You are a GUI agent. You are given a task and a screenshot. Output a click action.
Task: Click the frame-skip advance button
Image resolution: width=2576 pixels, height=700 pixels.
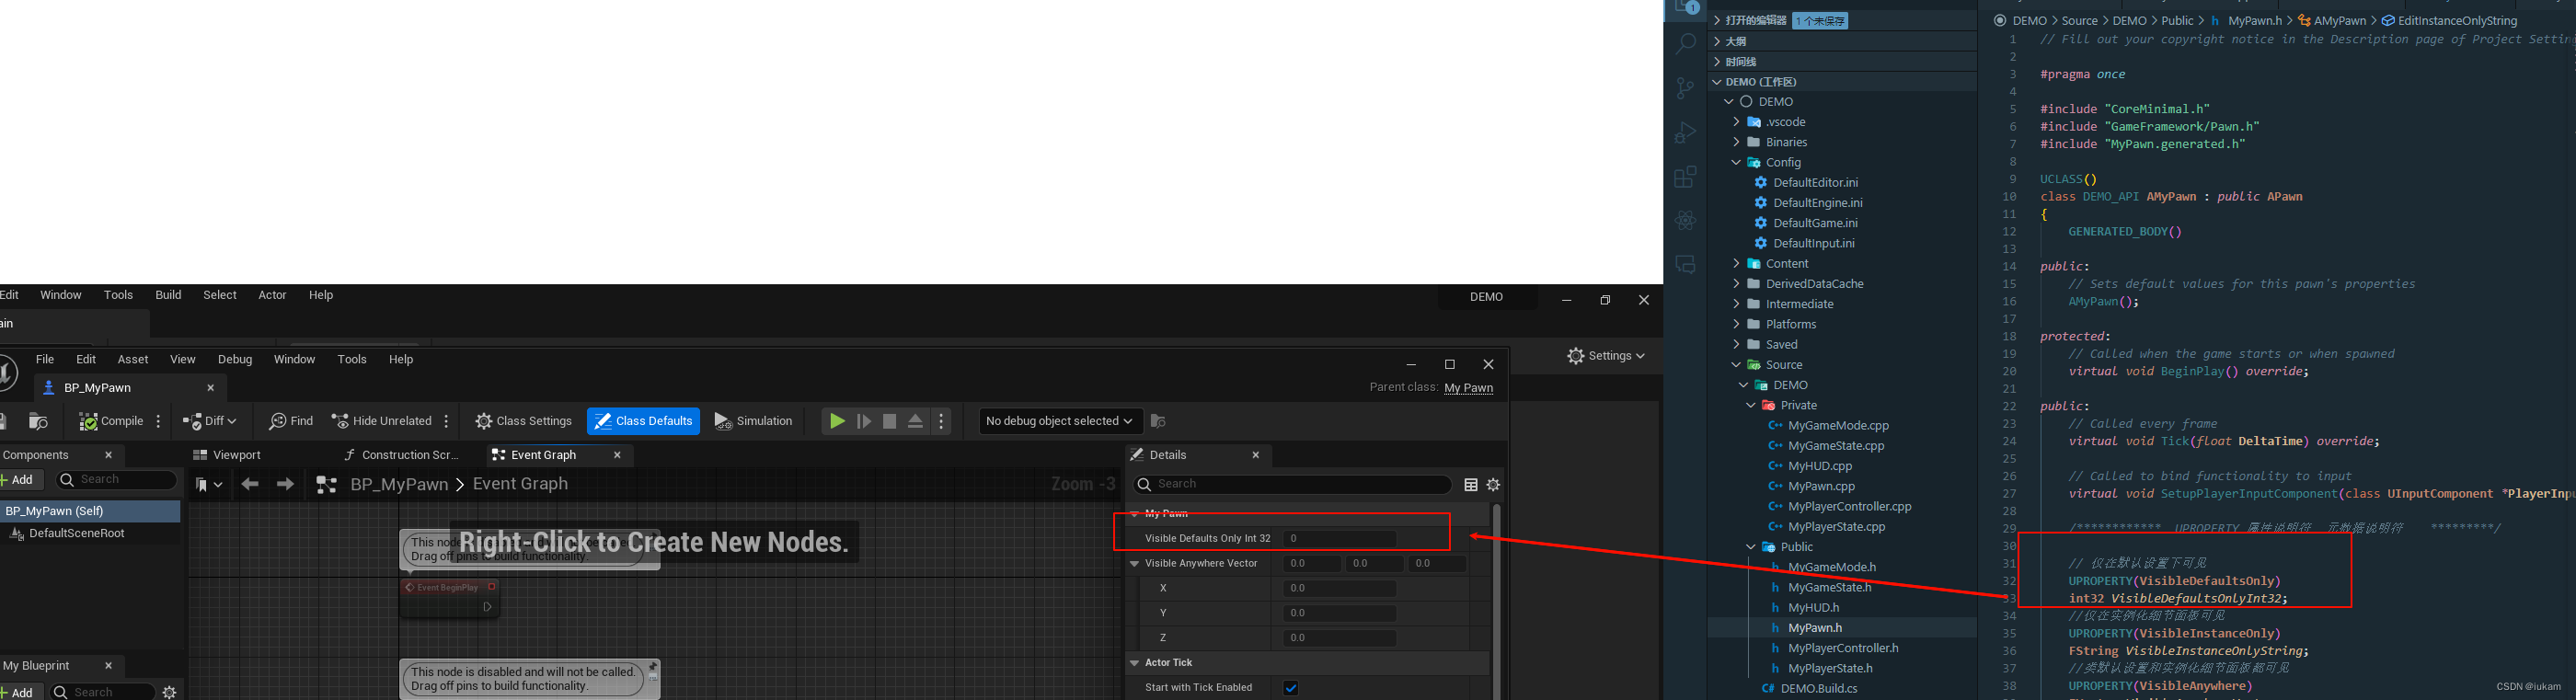[x=864, y=421]
